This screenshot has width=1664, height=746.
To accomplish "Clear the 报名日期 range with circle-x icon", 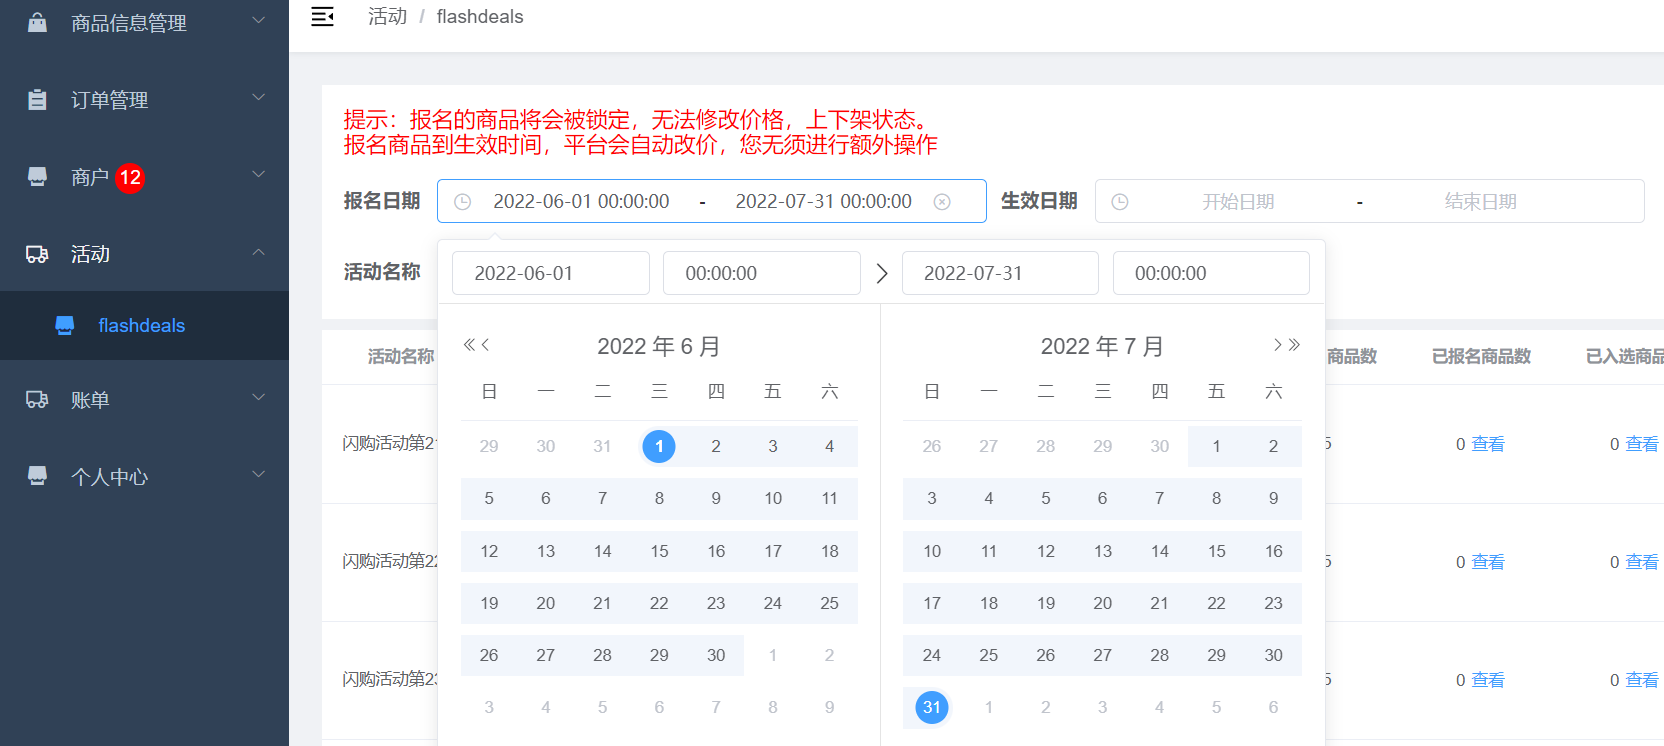I will 942,202.
